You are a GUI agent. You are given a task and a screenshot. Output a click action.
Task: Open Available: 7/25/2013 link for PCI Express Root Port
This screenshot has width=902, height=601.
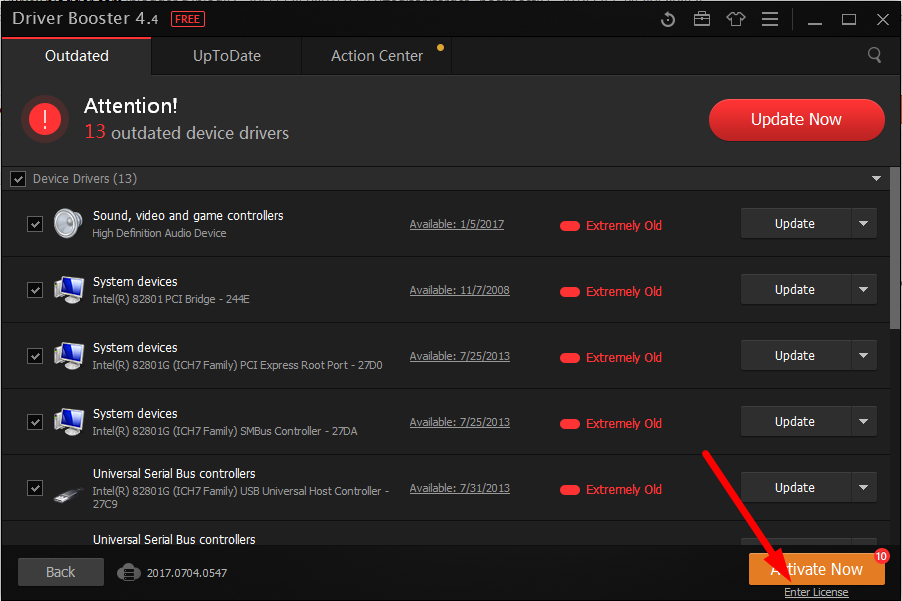click(460, 357)
